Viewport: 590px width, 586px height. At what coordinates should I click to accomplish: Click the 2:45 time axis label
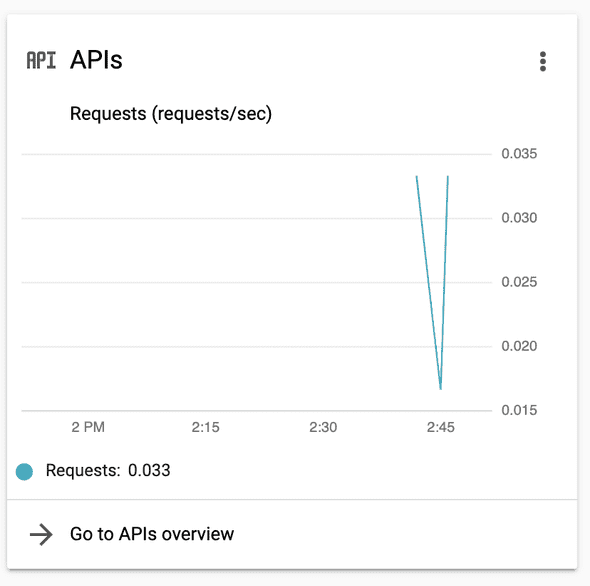(x=441, y=427)
